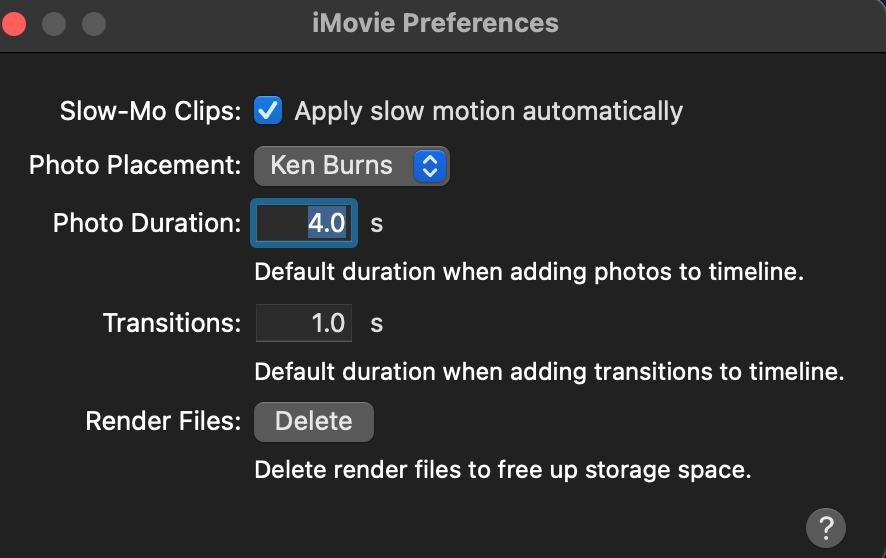Click the "Apply slow motion automatically" label
The width and height of the screenshot is (886, 558).
pos(488,111)
